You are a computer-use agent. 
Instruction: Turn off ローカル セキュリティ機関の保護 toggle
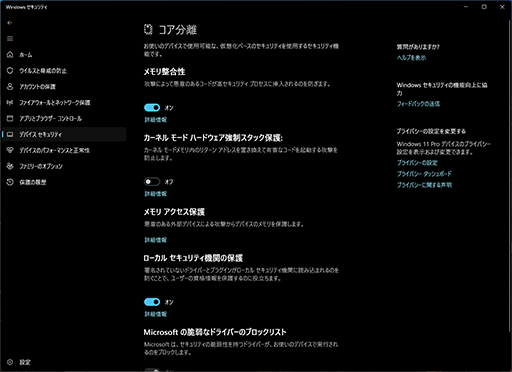click(152, 302)
